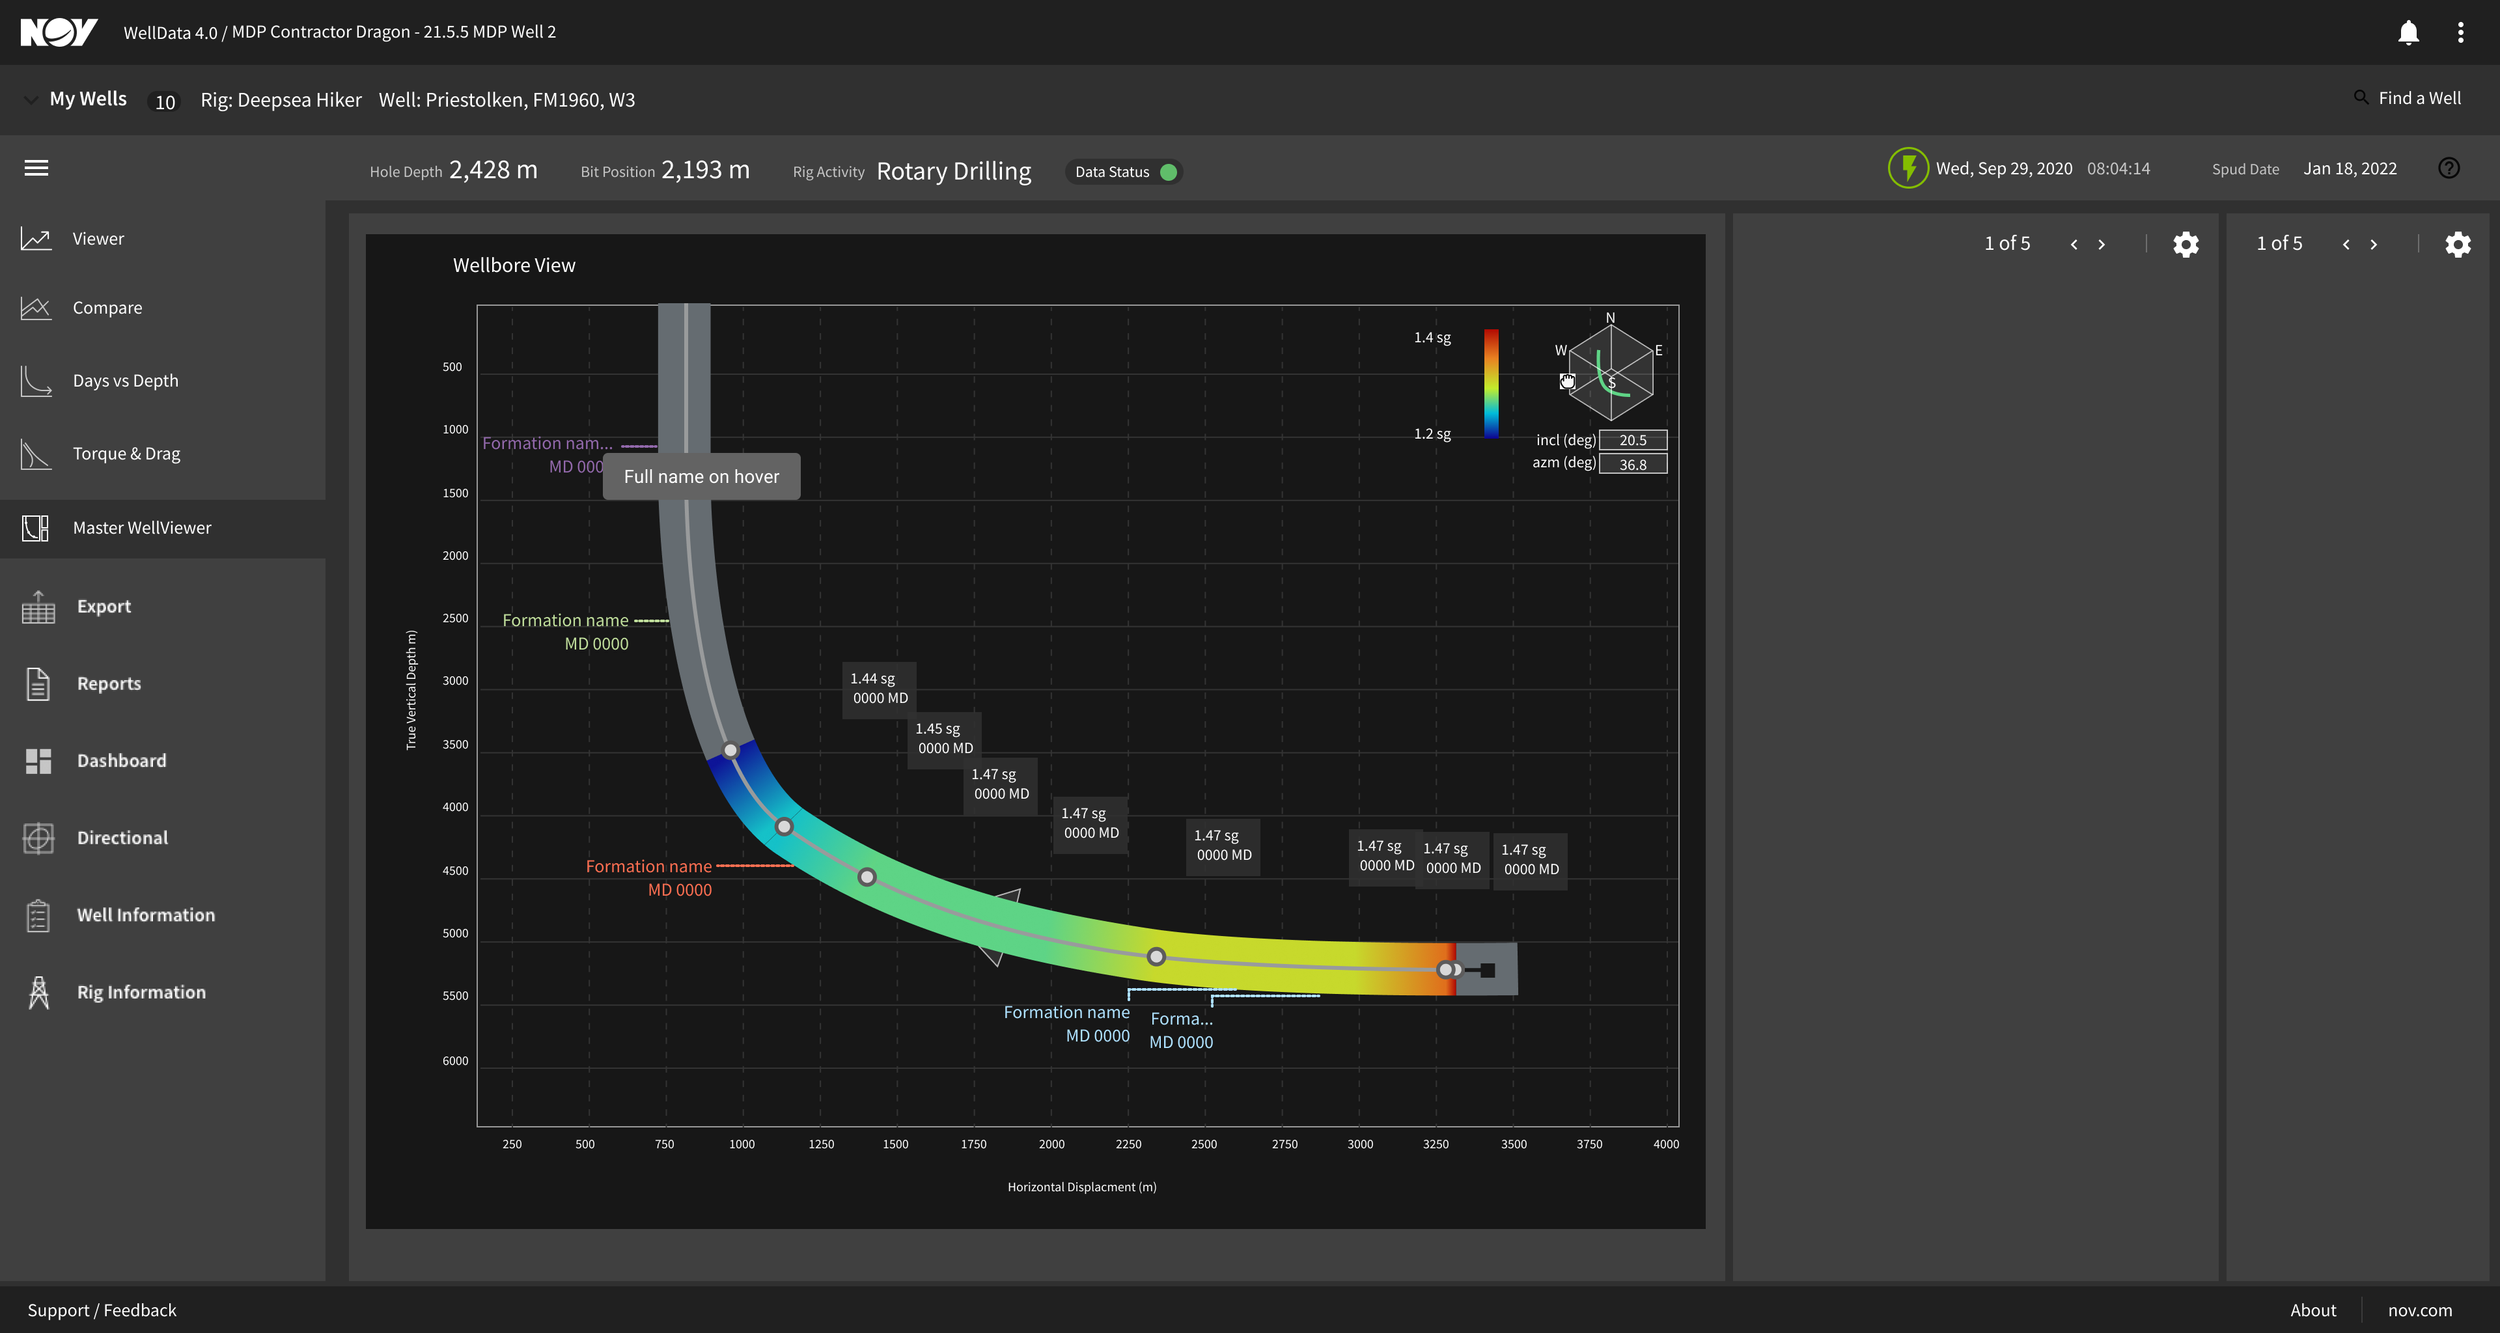Click the Torque & Drag icon
This screenshot has width=2500, height=1333.
pyautogui.click(x=36, y=453)
